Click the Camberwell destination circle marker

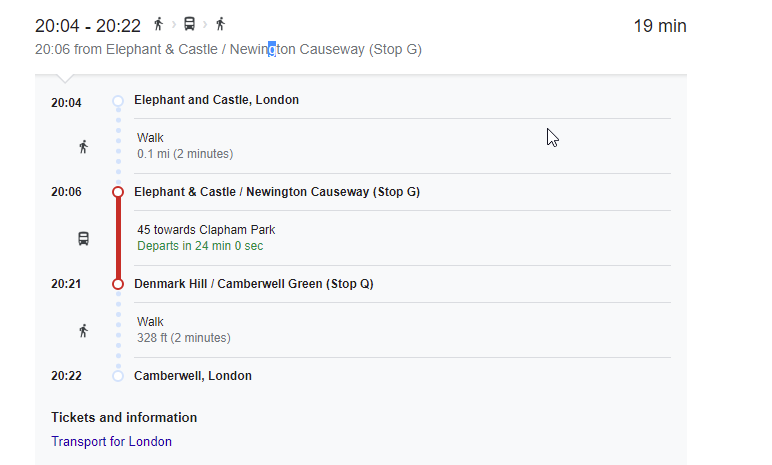point(118,376)
